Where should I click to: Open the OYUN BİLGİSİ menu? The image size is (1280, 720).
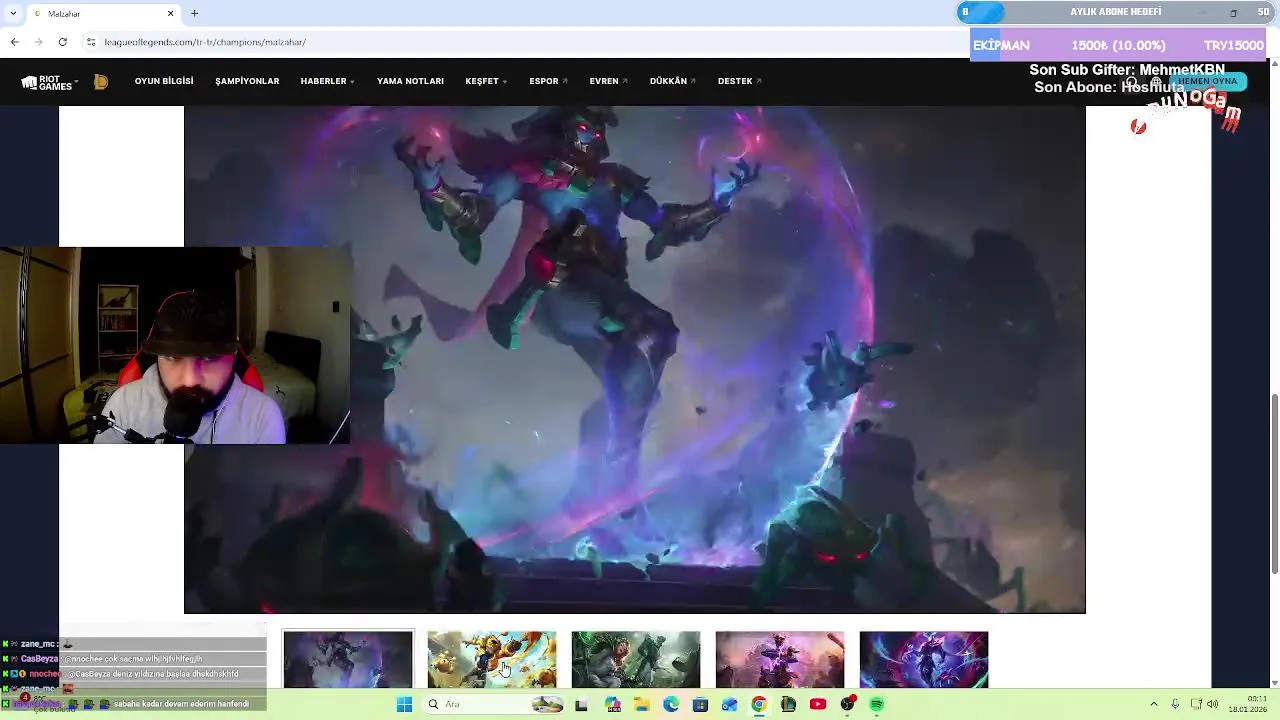pyautogui.click(x=164, y=81)
